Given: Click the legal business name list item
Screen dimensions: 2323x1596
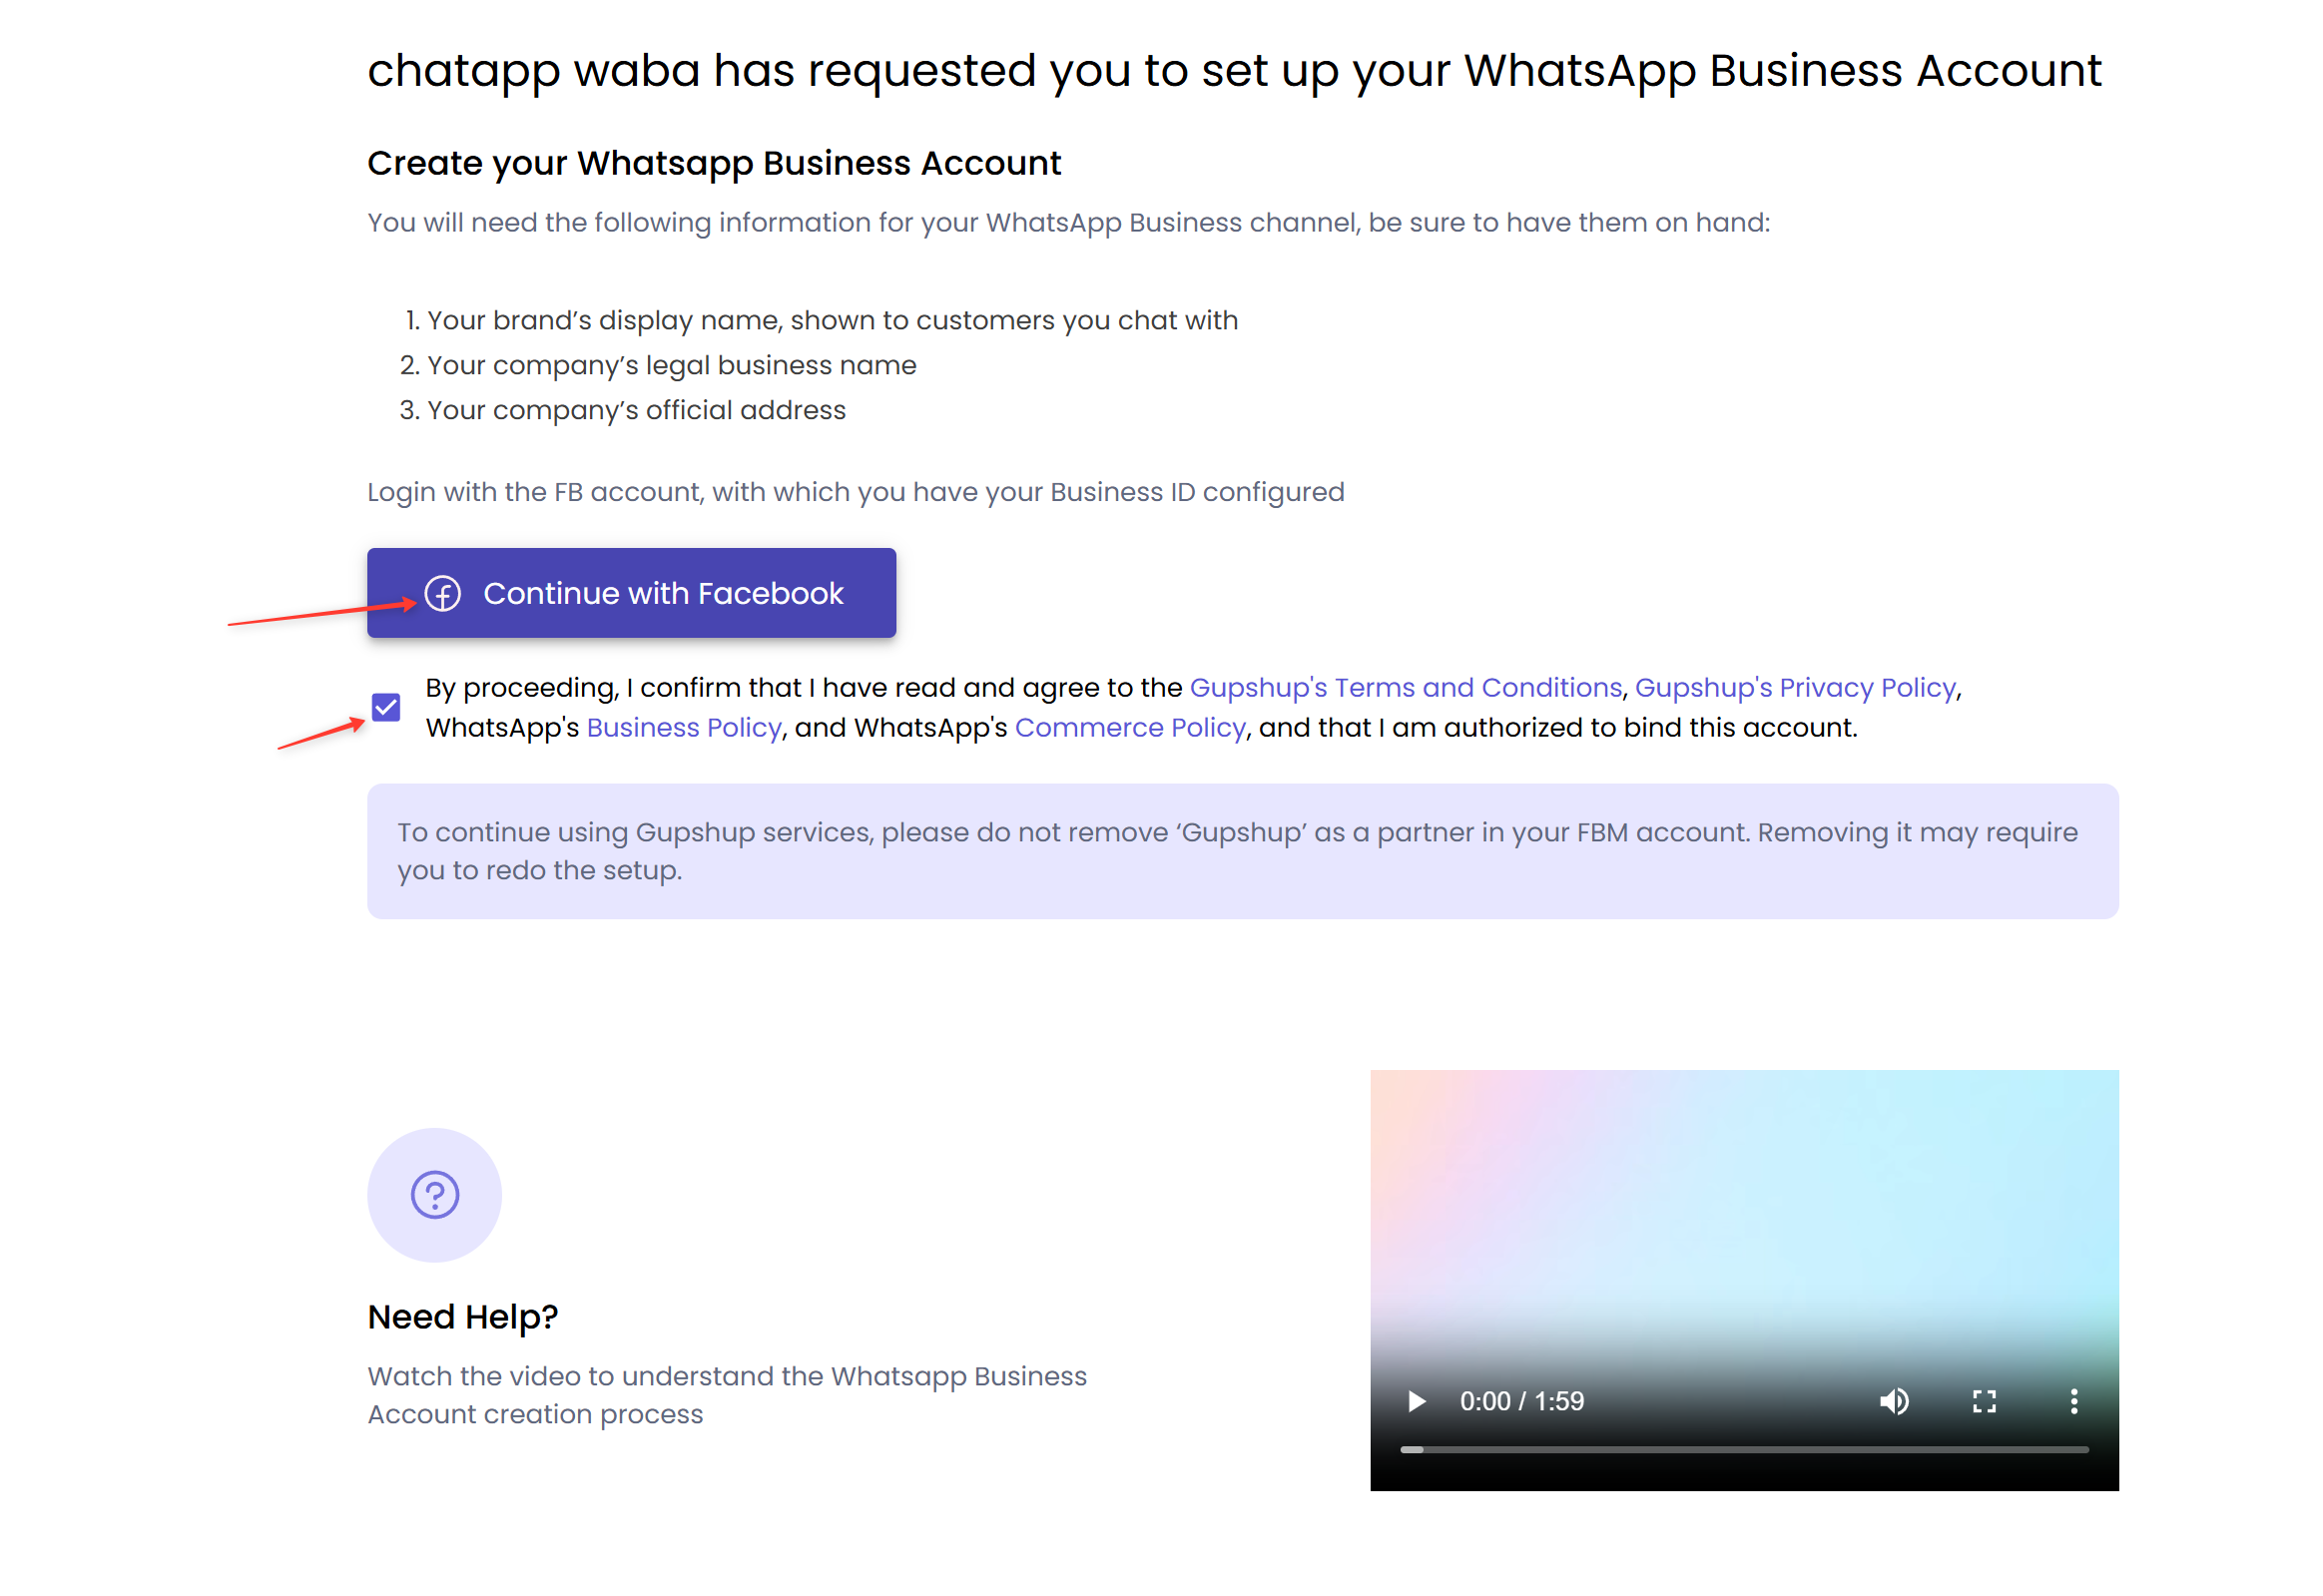Looking at the screenshot, I should coord(671,365).
